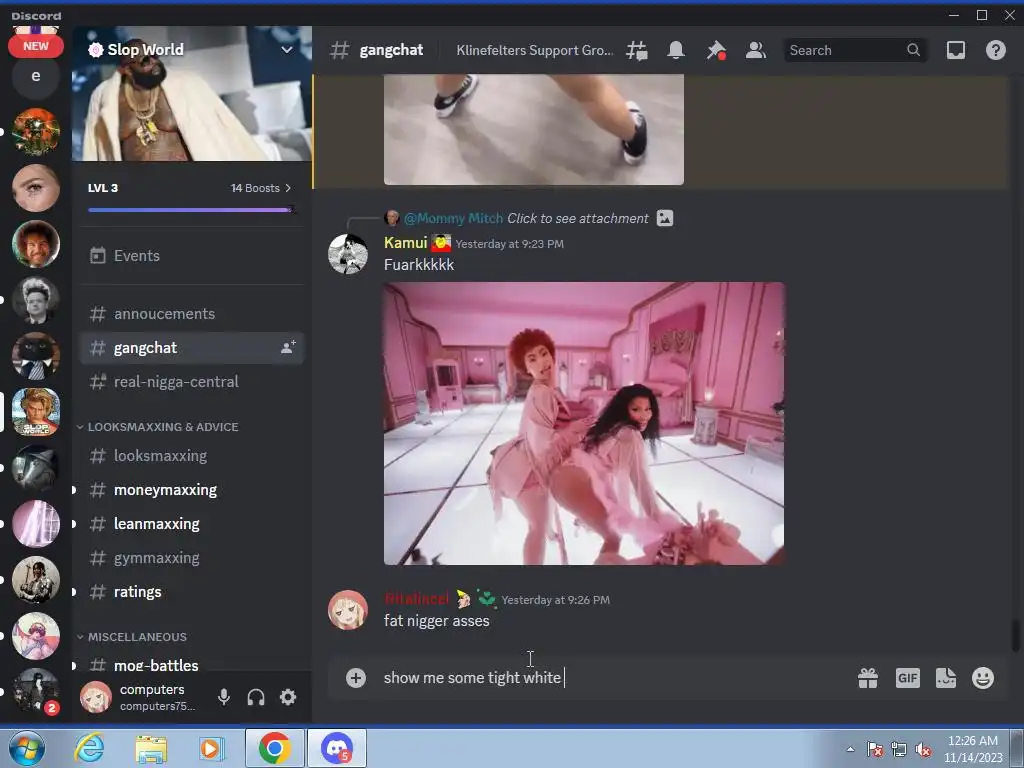Open the sneakers image attachment at top
The height and width of the screenshot is (768, 1024).
pos(534,129)
